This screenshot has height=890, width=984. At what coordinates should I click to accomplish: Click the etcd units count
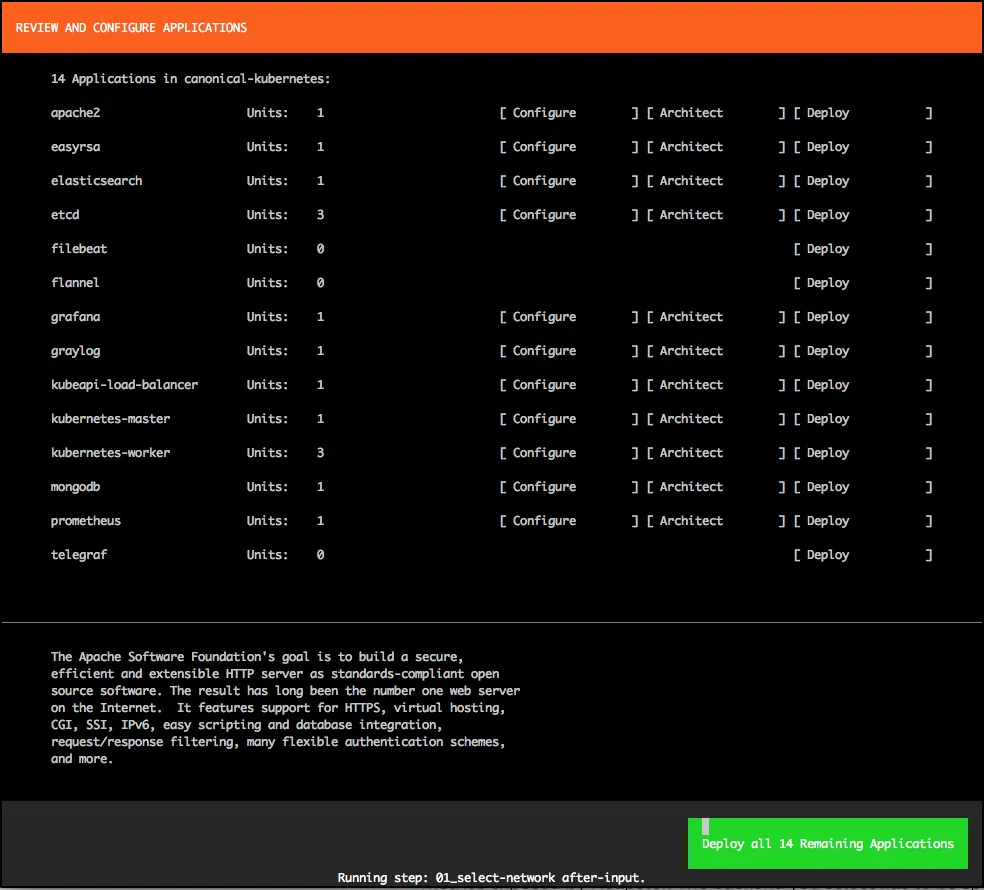click(320, 215)
